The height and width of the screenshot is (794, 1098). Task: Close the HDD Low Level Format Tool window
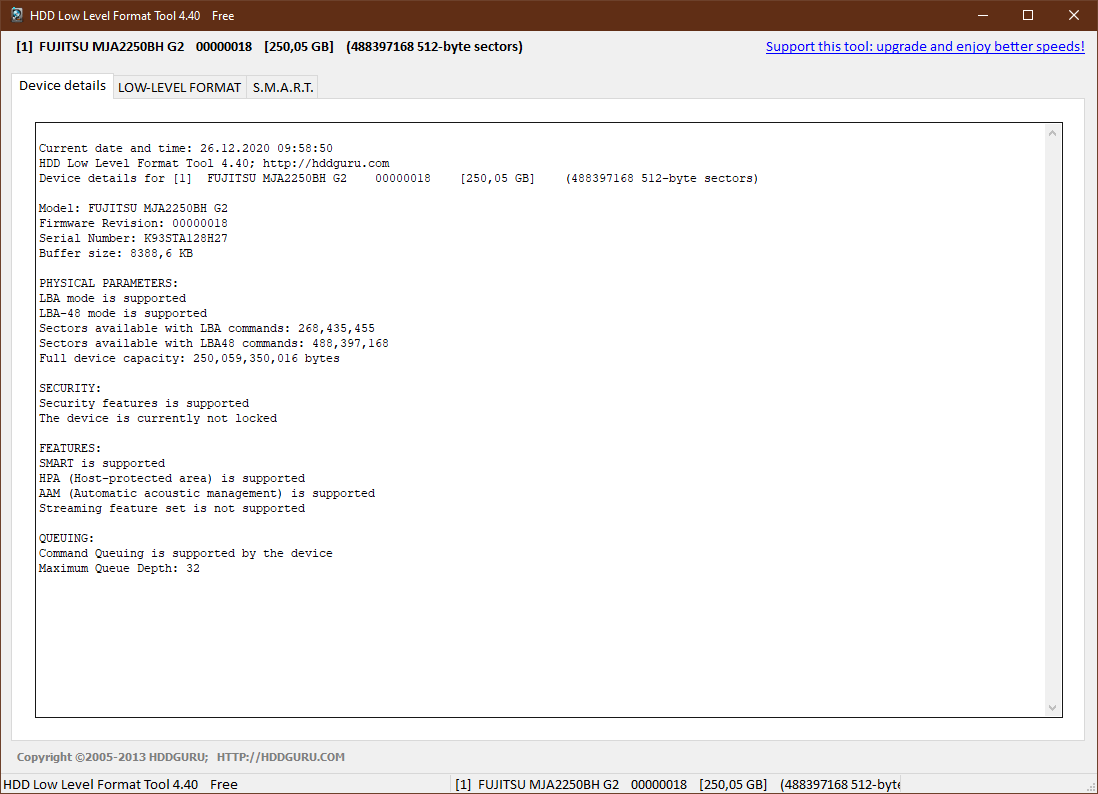pyautogui.click(x=1073, y=15)
